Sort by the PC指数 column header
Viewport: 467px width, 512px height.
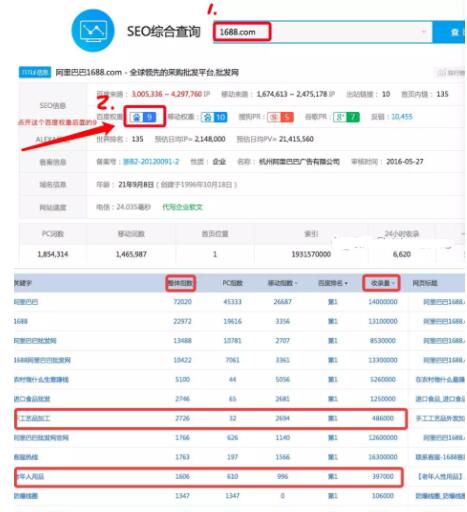click(x=232, y=283)
